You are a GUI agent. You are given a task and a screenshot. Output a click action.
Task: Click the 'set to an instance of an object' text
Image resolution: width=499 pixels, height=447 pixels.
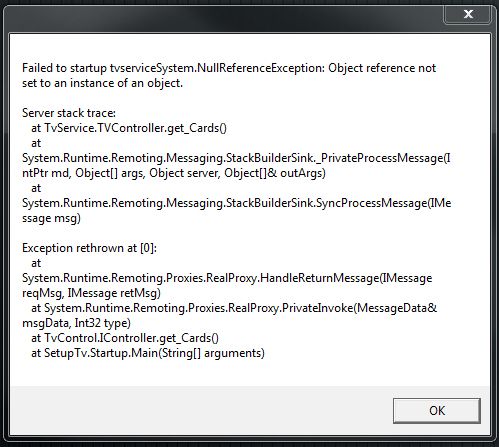[x=102, y=83]
